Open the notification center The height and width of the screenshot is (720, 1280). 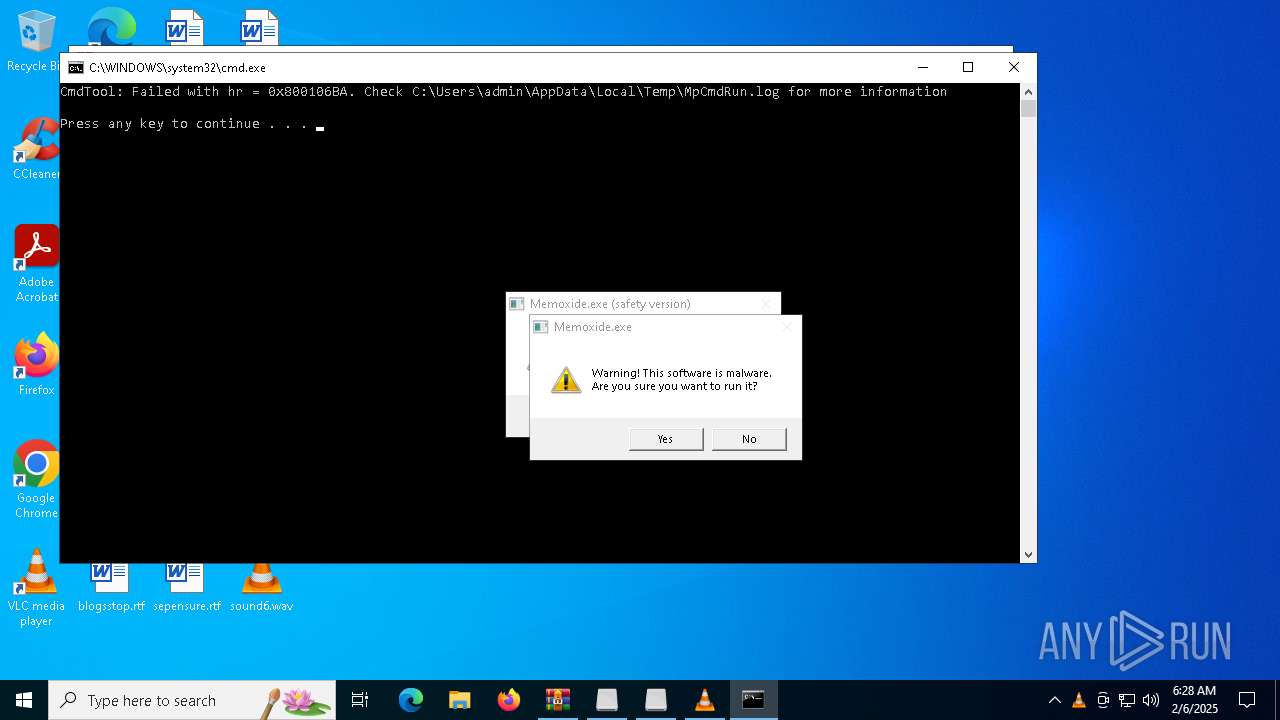tap(1247, 700)
